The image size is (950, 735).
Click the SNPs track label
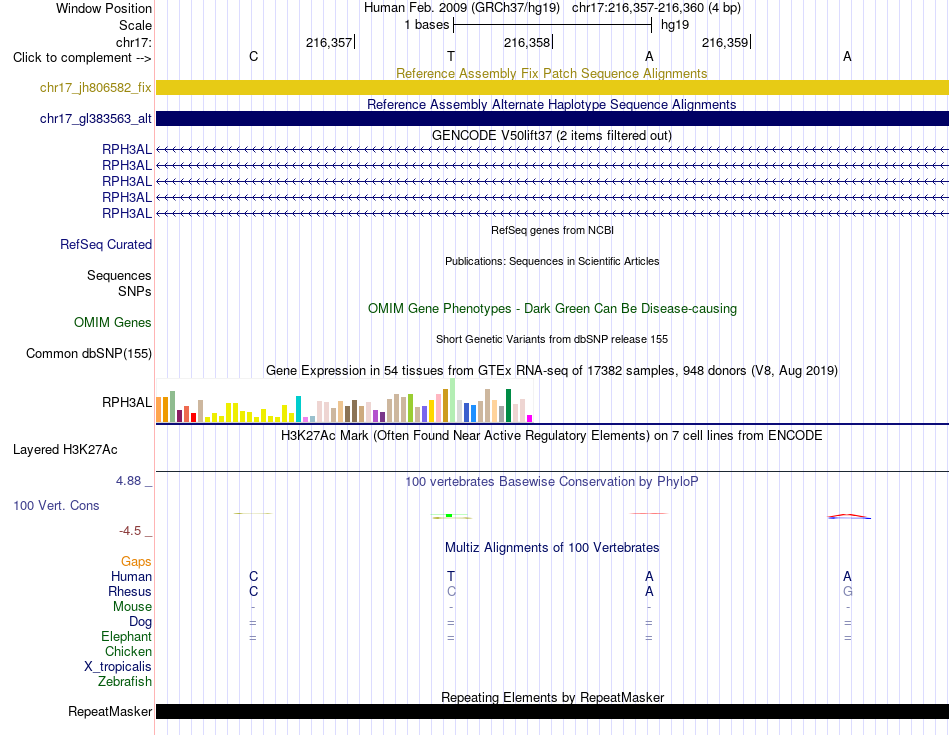coord(135,291)
